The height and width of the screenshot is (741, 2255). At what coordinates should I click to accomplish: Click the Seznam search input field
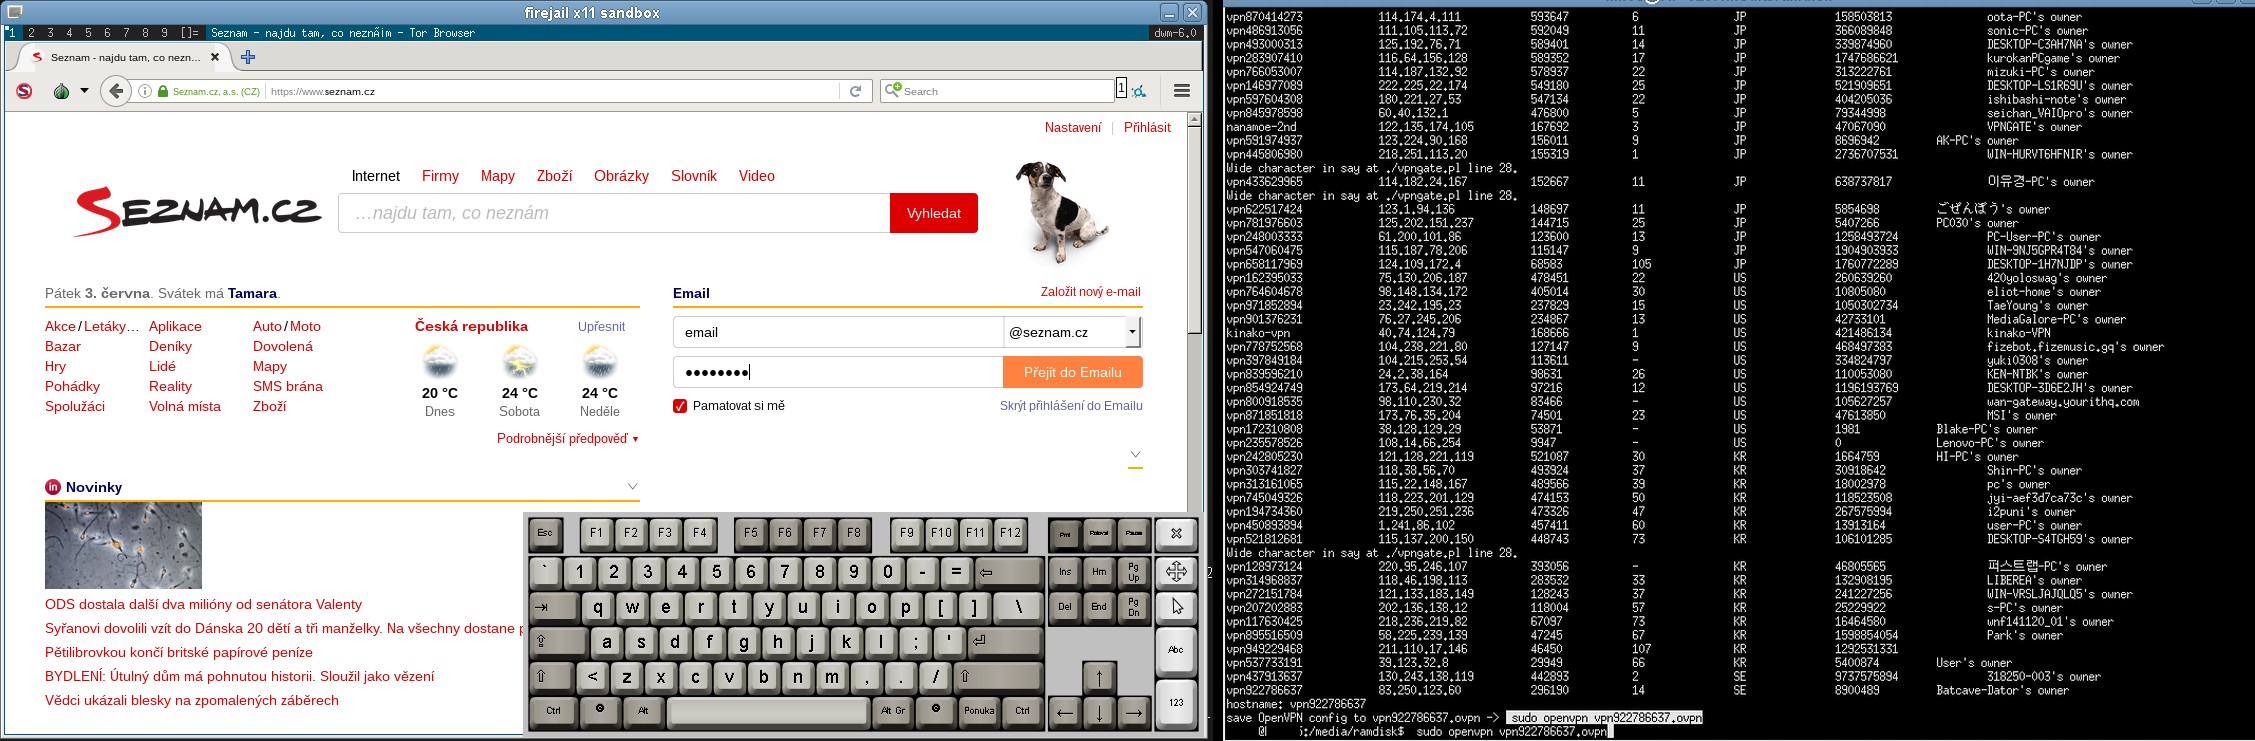(x=614, y=213)
